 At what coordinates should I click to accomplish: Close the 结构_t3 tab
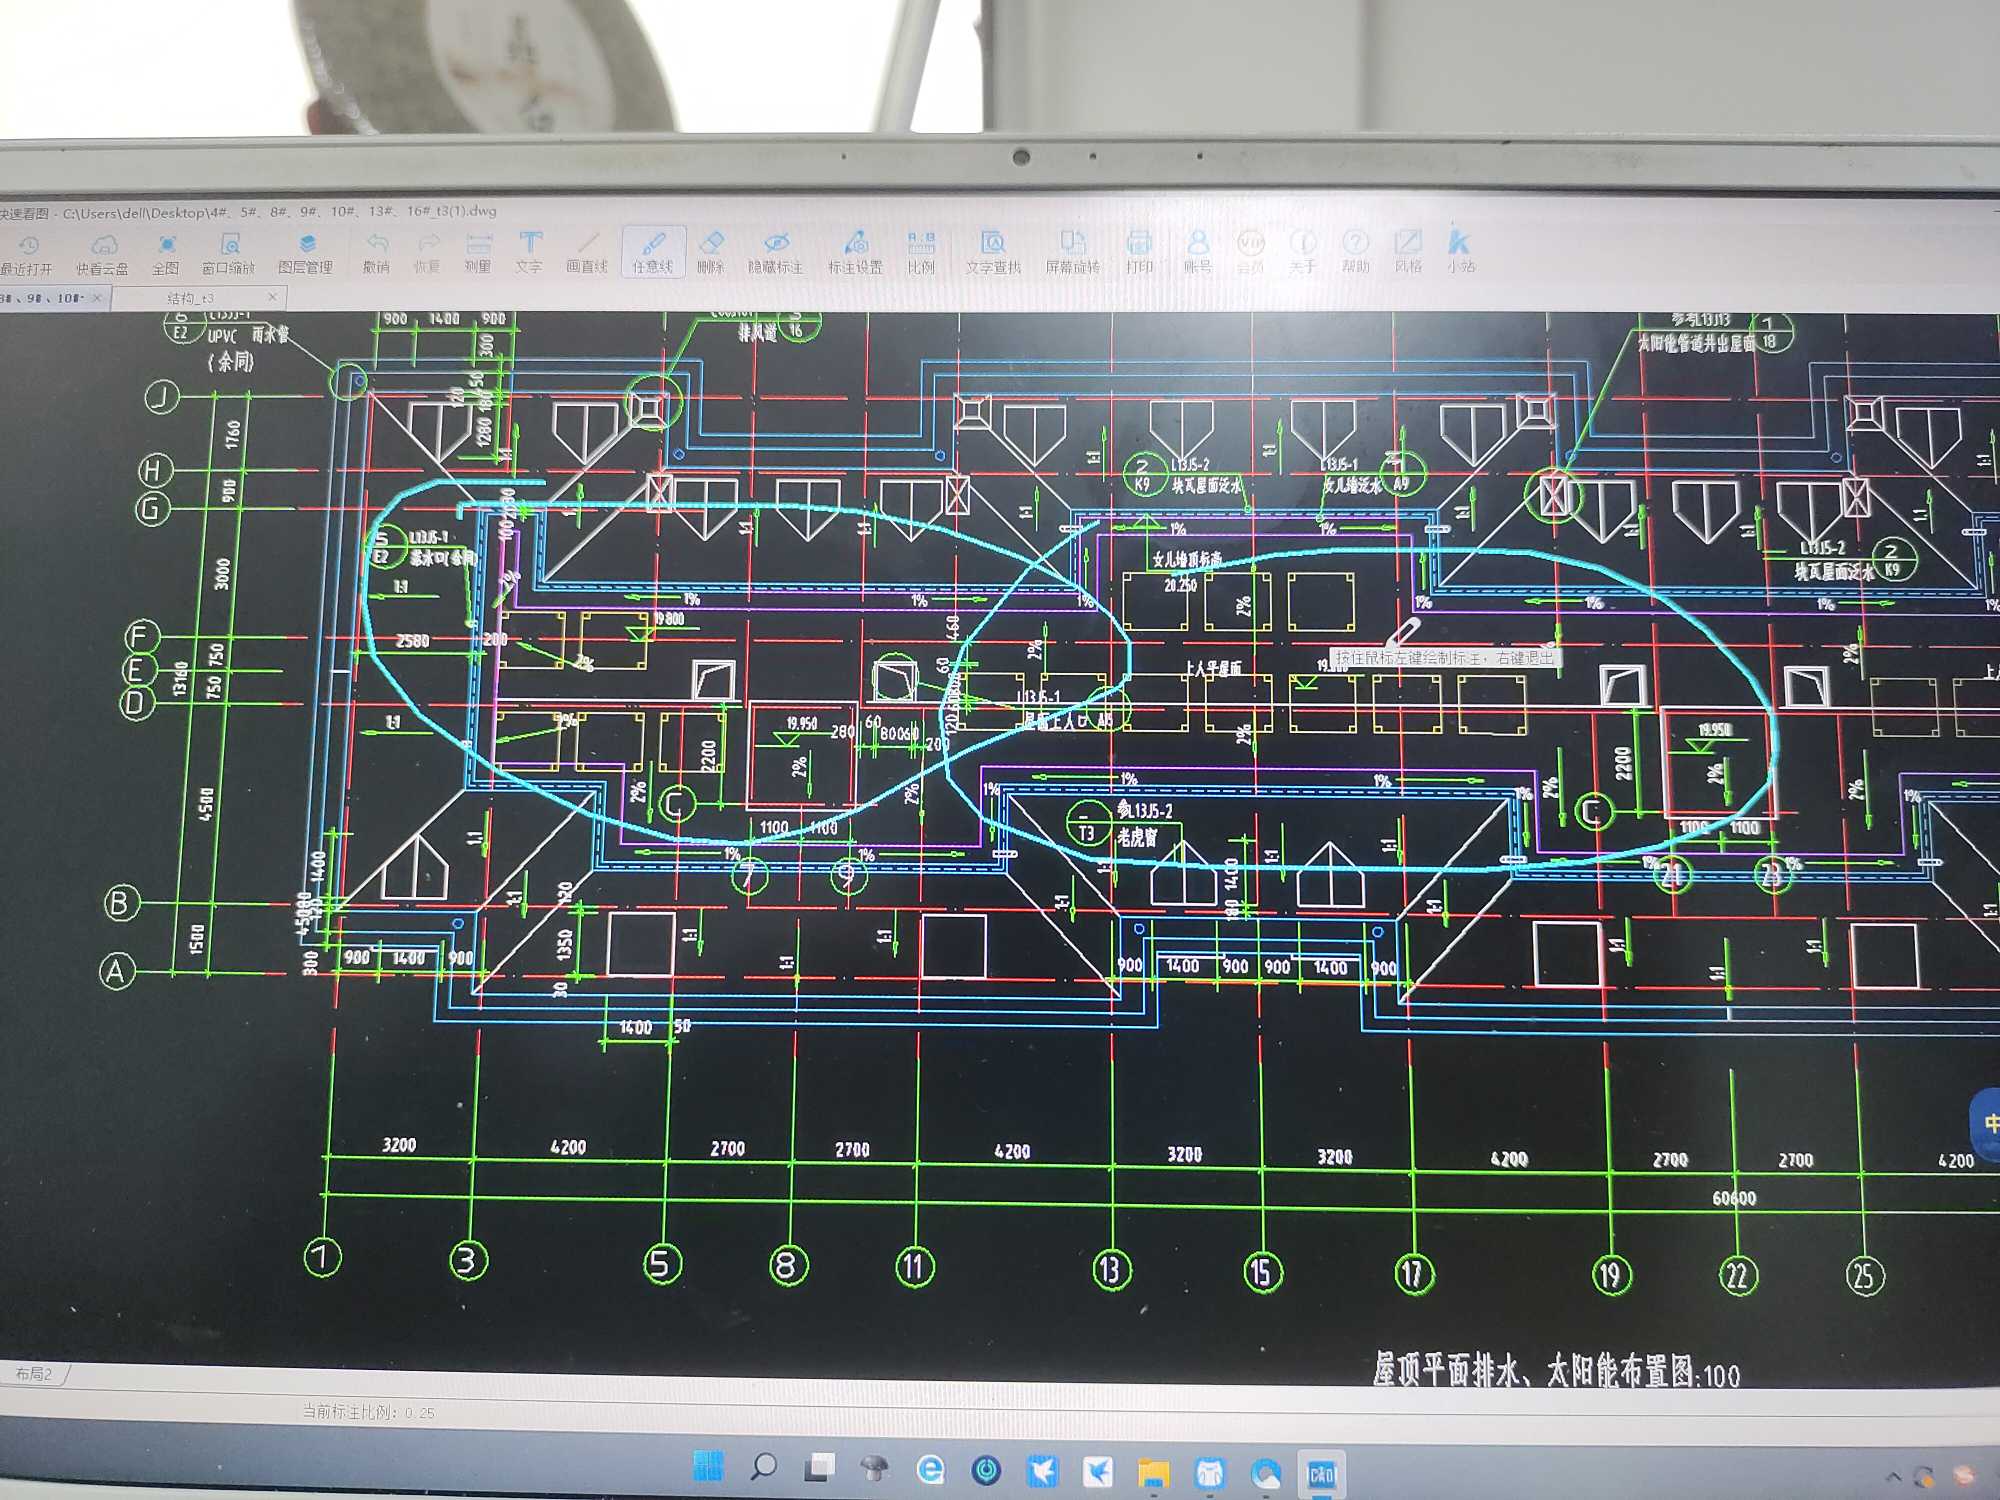pos(272,297)
